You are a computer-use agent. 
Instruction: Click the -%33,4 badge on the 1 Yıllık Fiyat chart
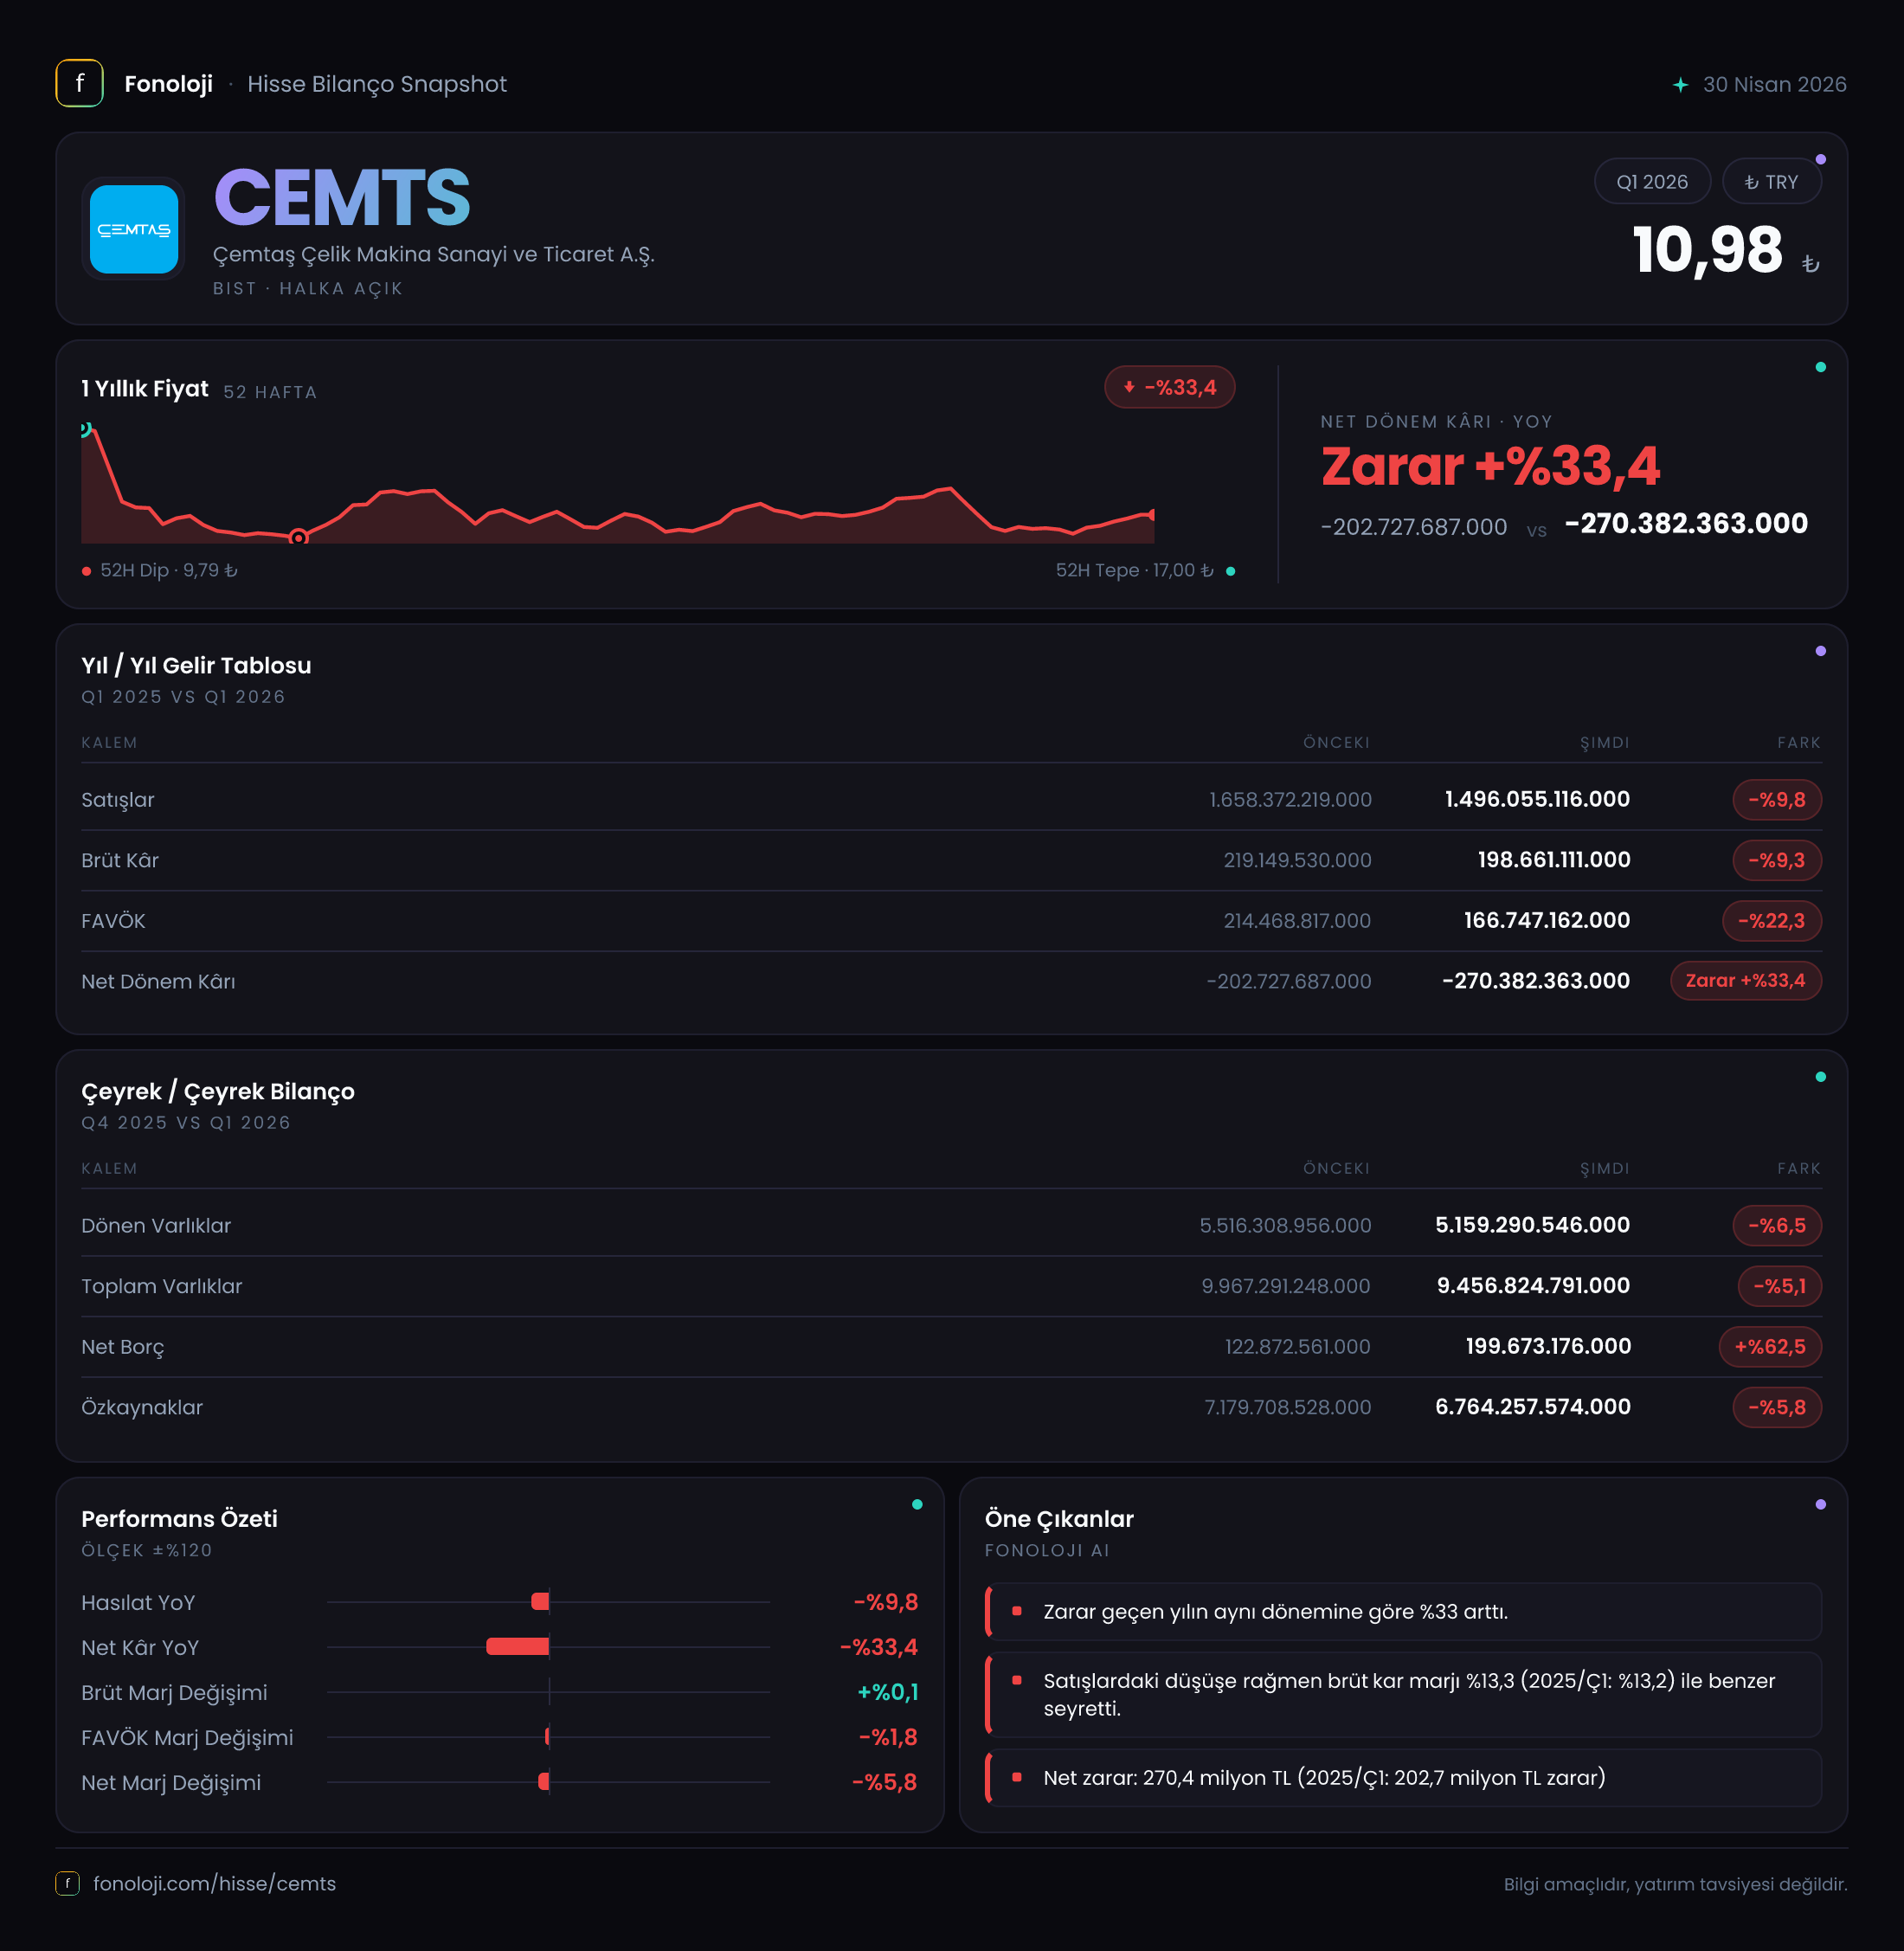click(1169, 387)
